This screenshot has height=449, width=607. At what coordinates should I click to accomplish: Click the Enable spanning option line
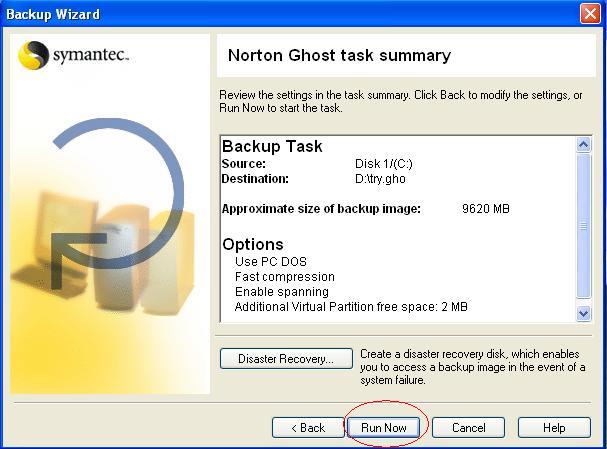(x=282, y=292)
